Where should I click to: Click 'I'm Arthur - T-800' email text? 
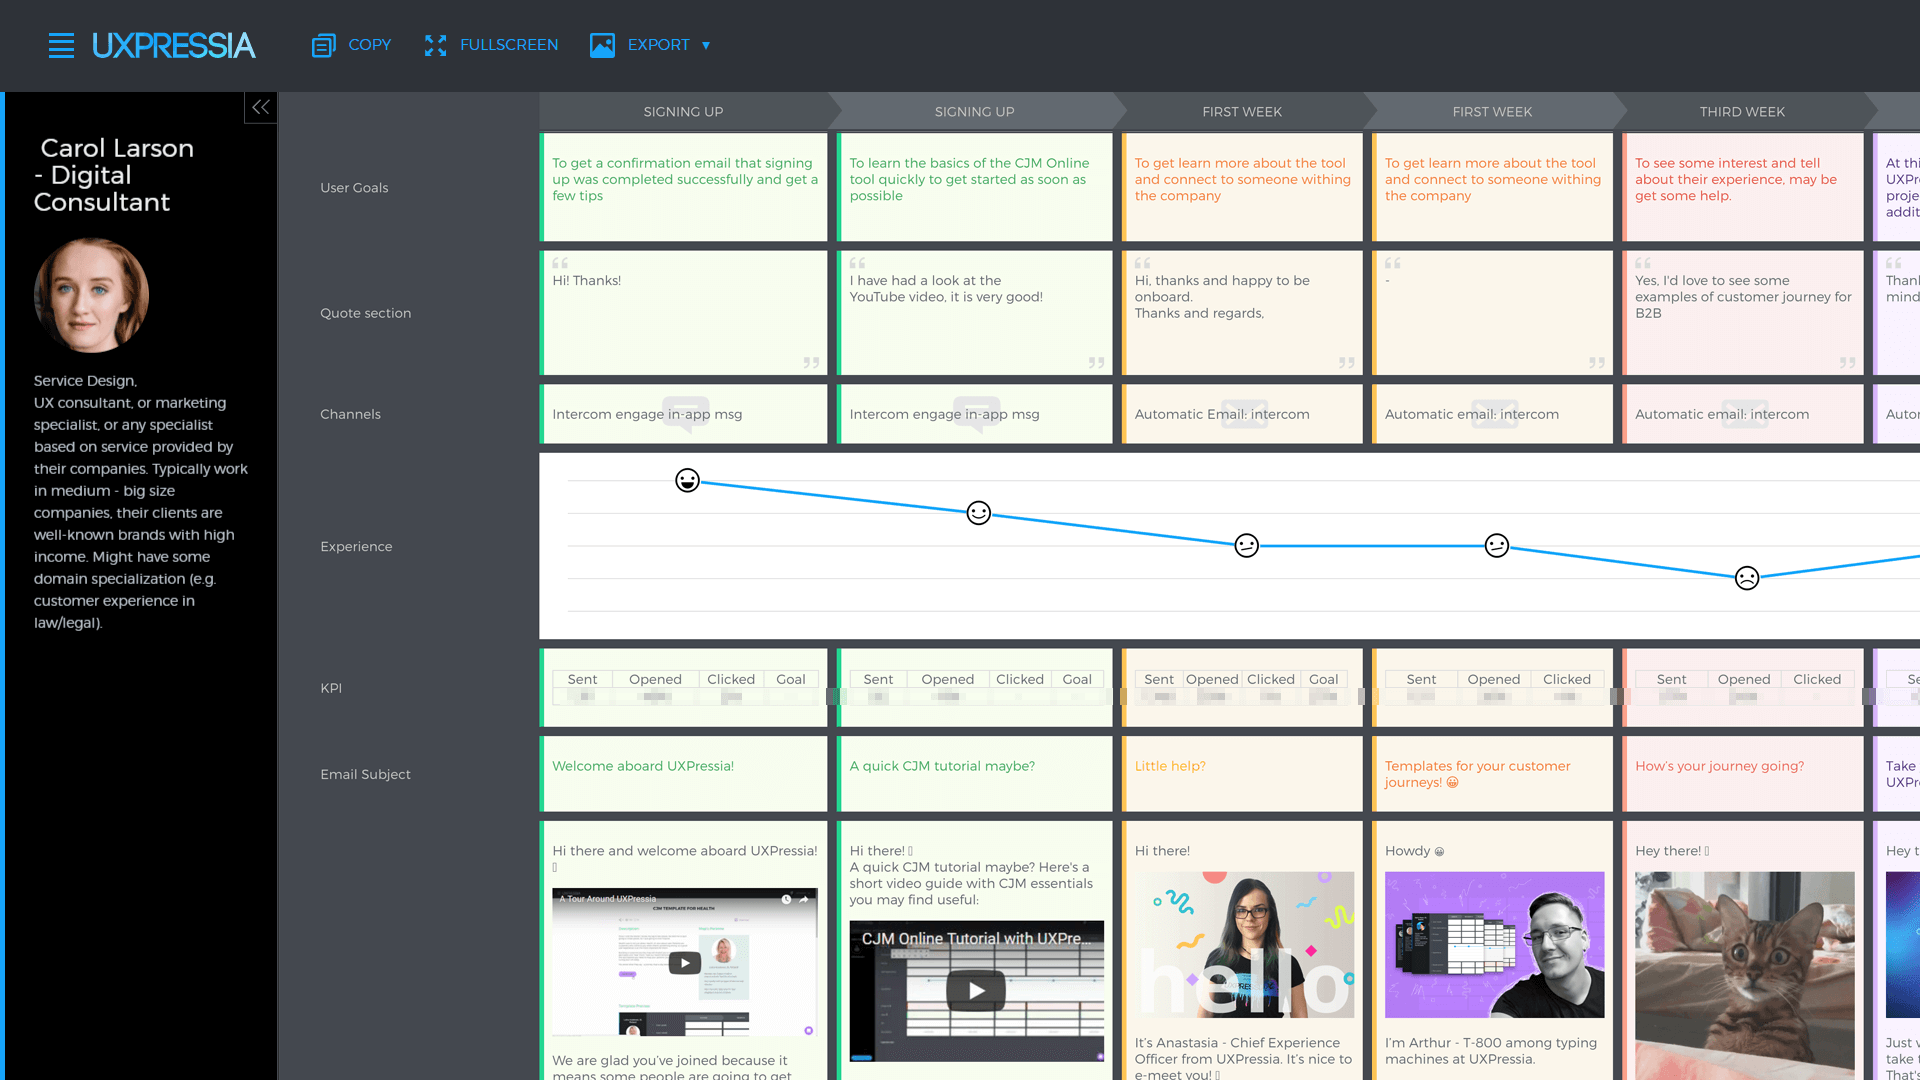pos(1491,1051)
